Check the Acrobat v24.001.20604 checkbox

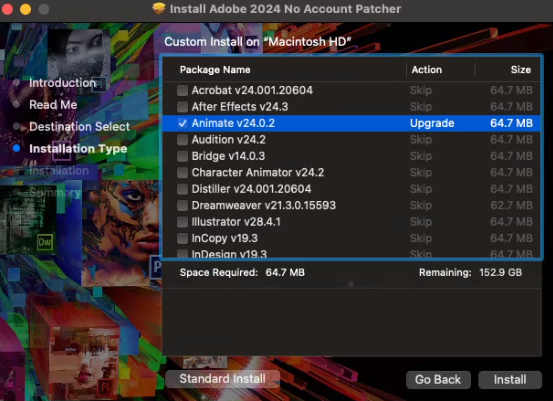[x=182, y=90]
